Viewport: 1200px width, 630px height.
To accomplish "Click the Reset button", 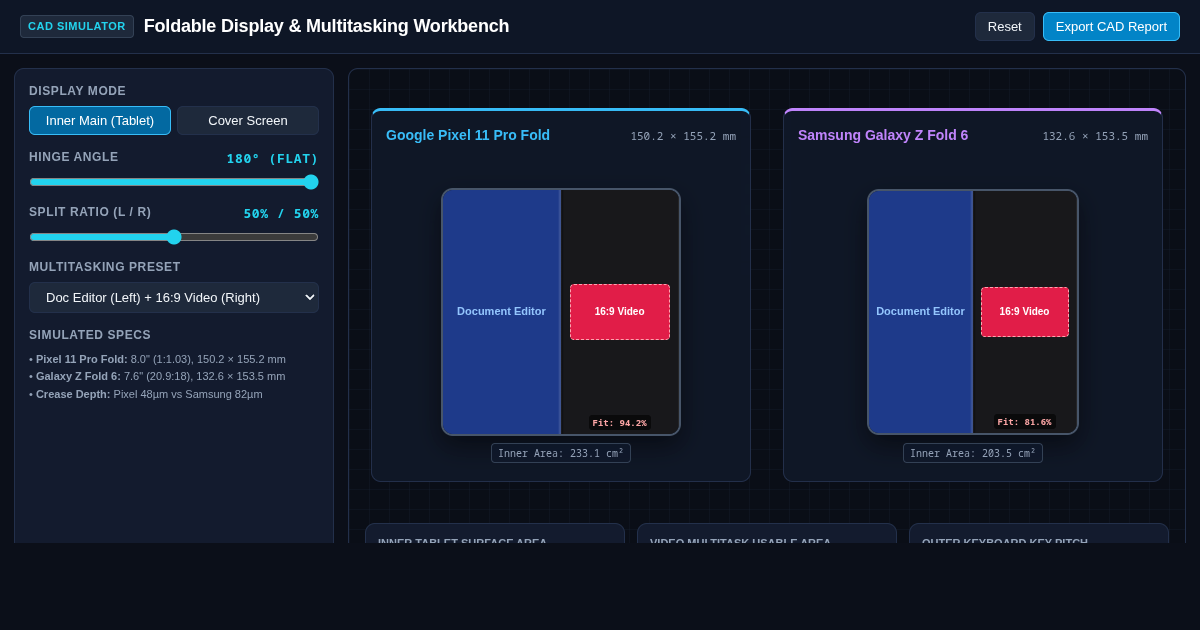I will (x=1004, y=26).
